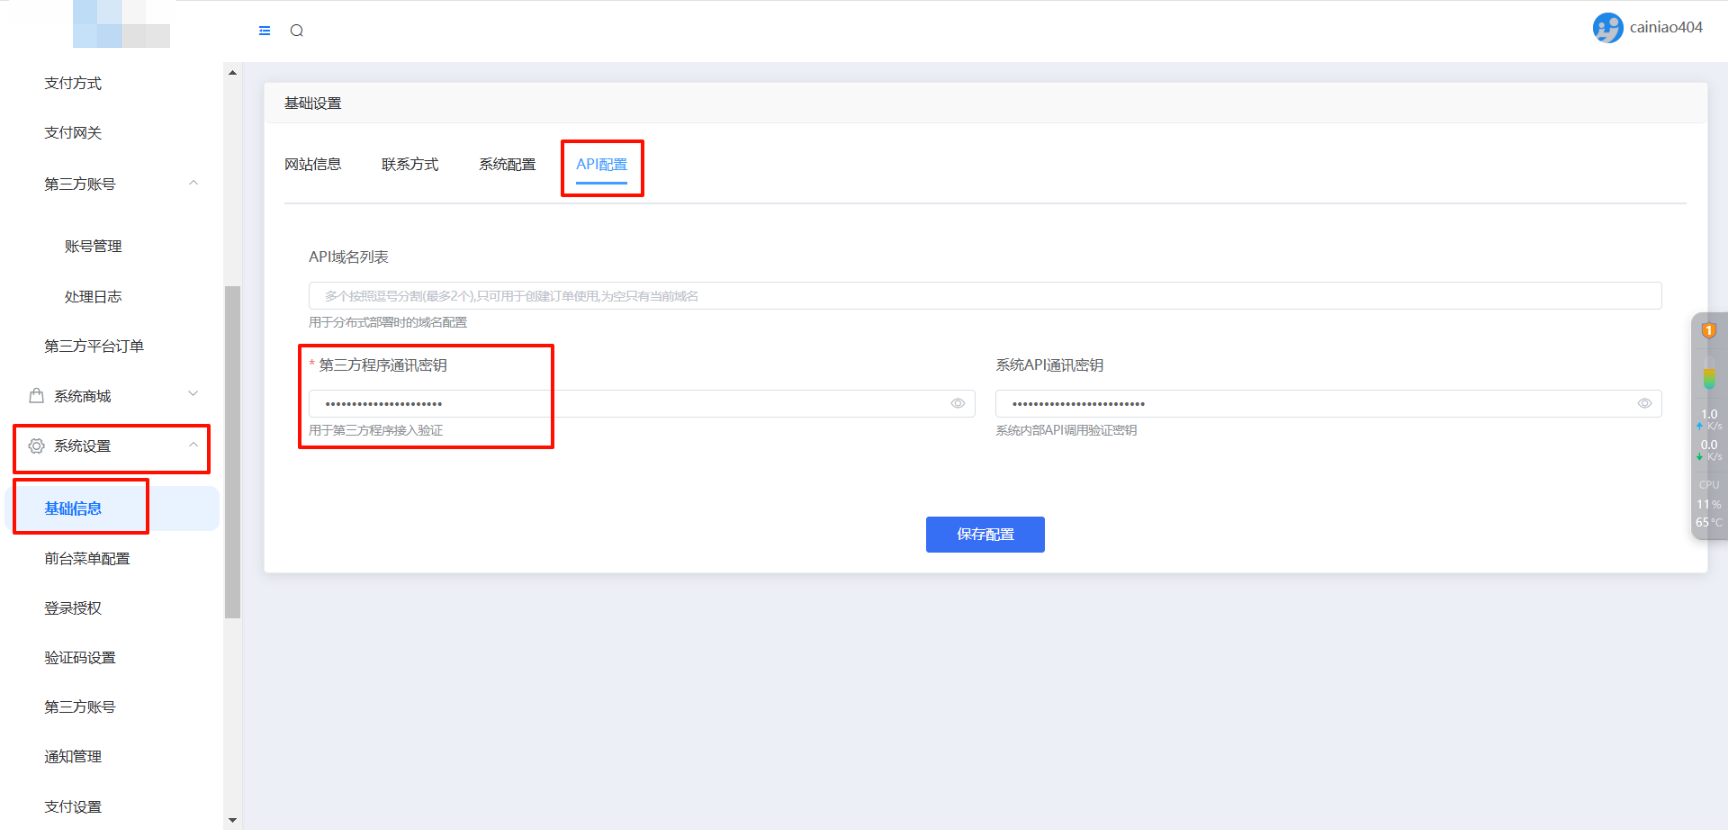The height and width of the screenshot is (830, 1728).
Task: Select the 系统配置 tab
Action: [507, 164]
